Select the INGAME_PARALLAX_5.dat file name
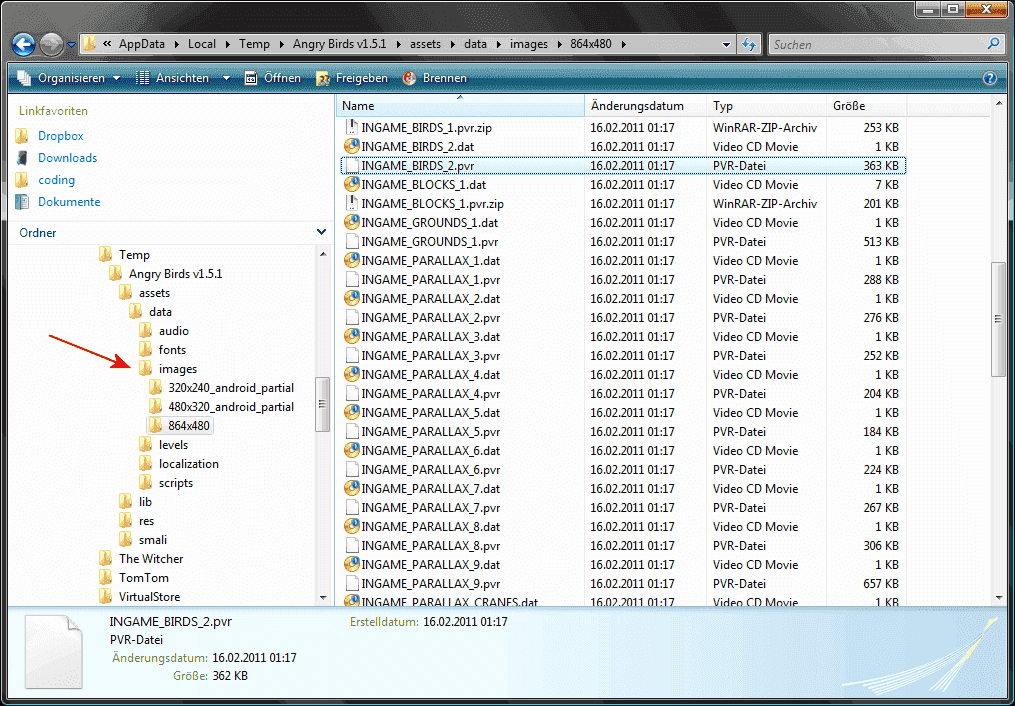Screen dimensions: 1015x706 (x=430, y=413)
